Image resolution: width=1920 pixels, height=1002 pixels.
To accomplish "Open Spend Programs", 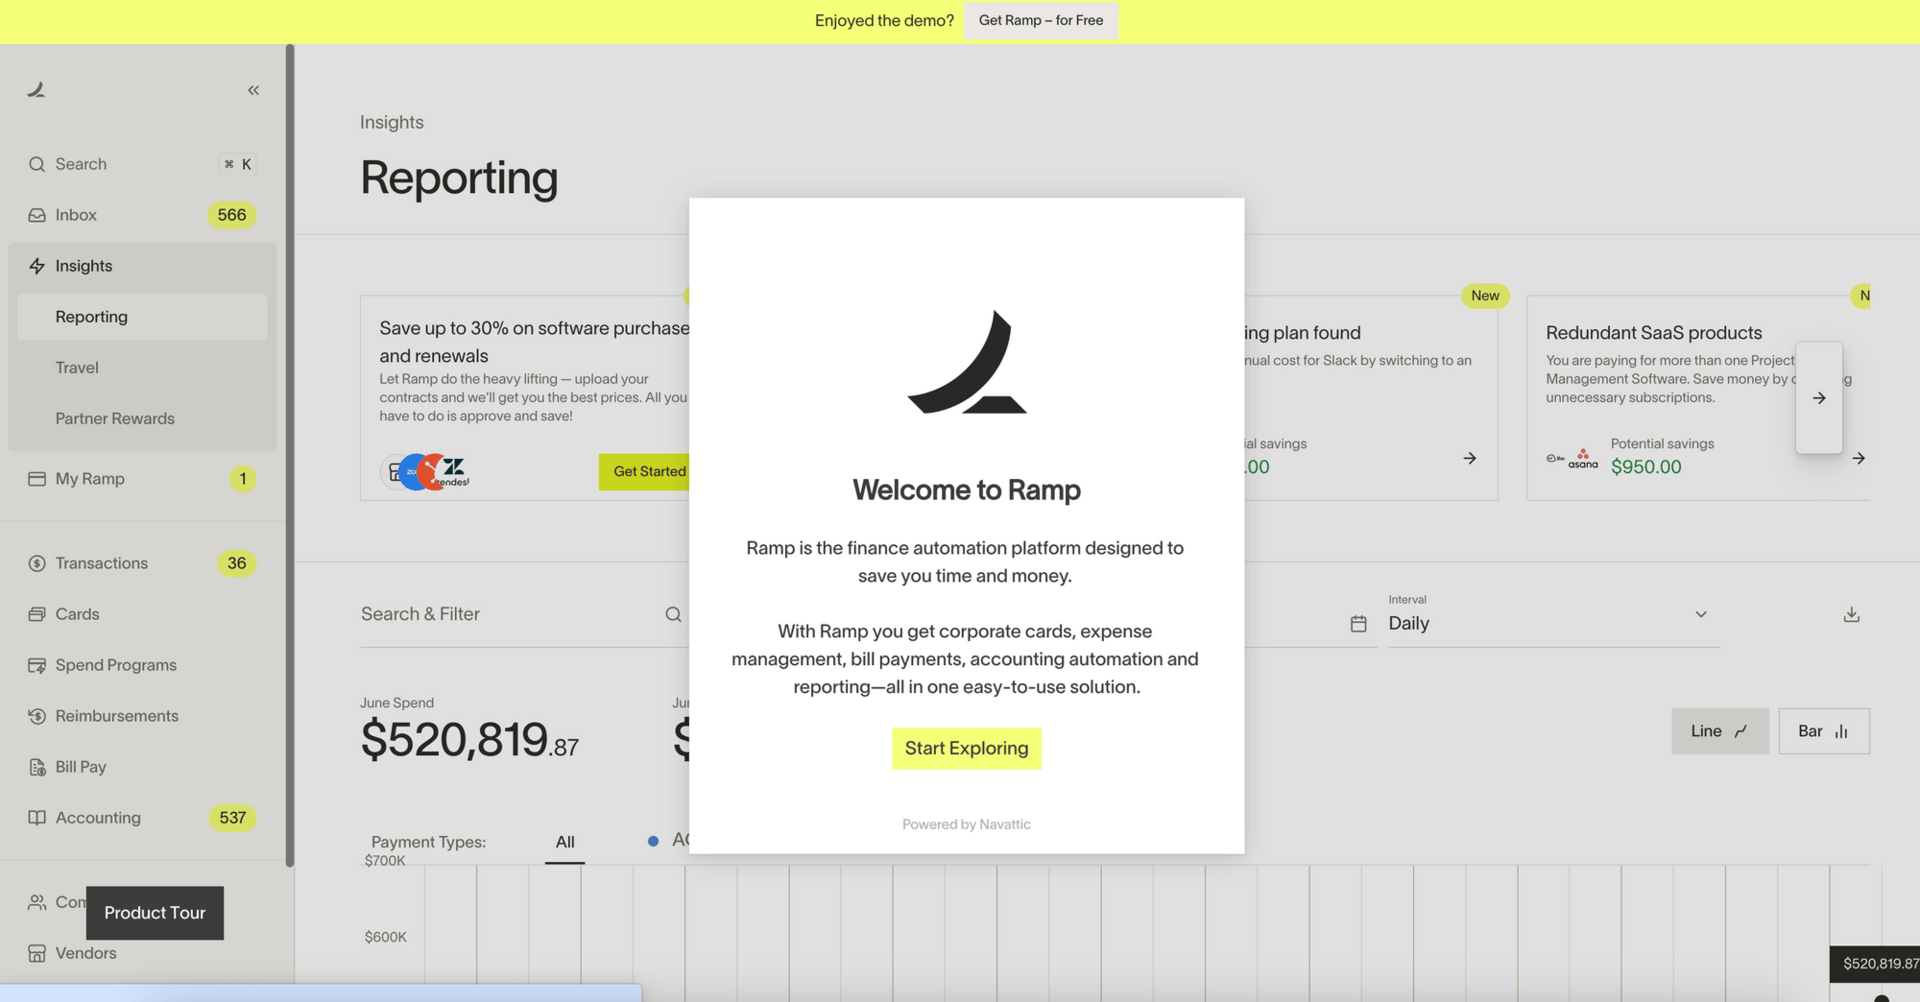I will tap(142, 665).
